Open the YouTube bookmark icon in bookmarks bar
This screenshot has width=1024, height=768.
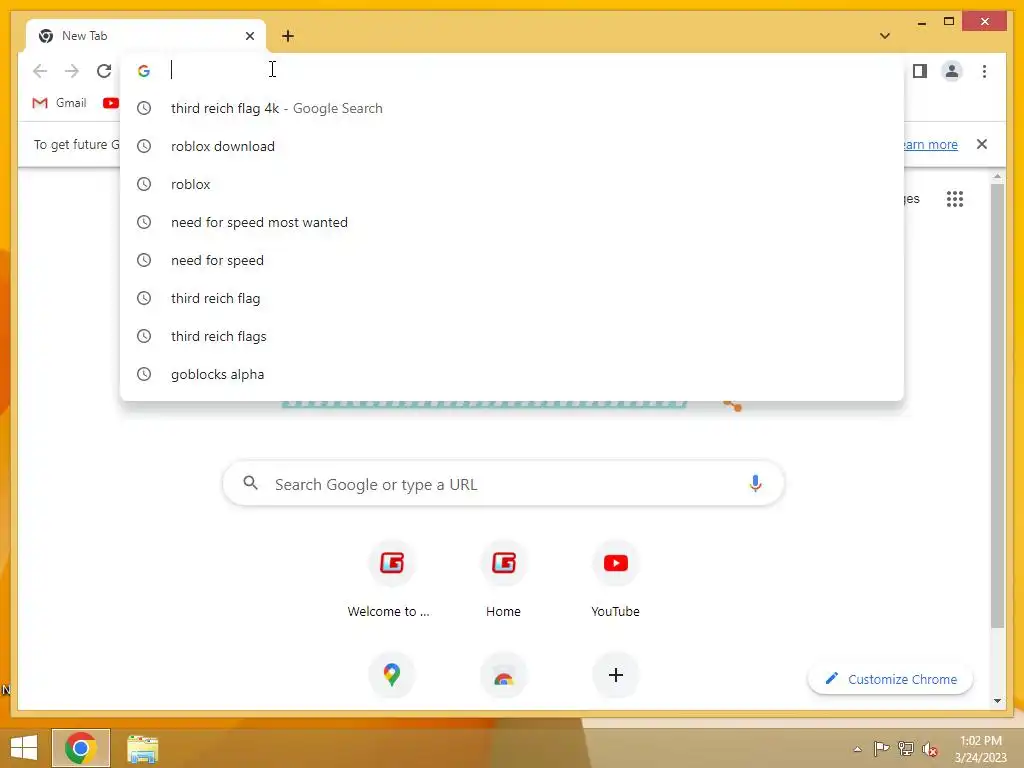tap(110, 103)
